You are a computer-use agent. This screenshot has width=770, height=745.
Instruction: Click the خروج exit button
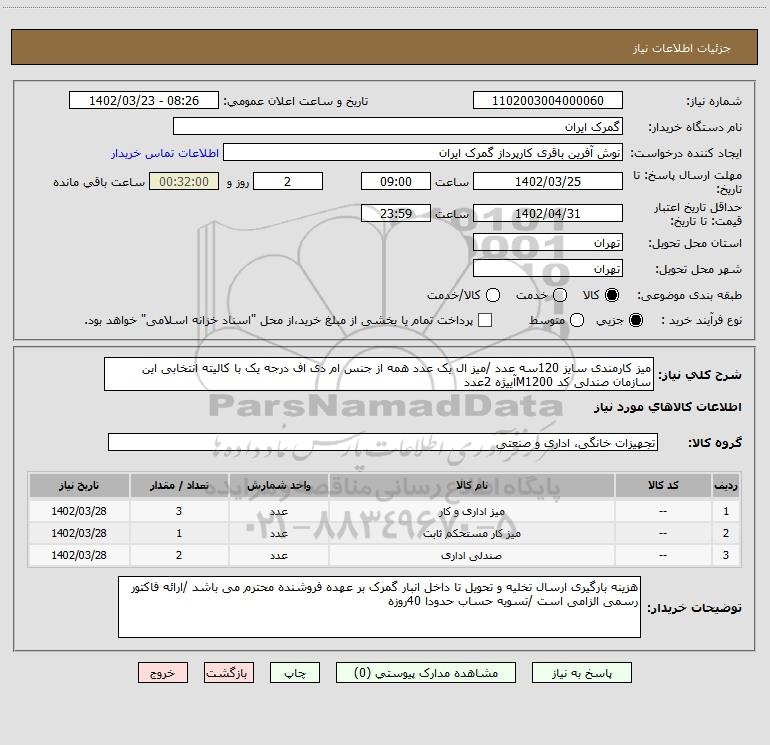[x=163, y=672]
